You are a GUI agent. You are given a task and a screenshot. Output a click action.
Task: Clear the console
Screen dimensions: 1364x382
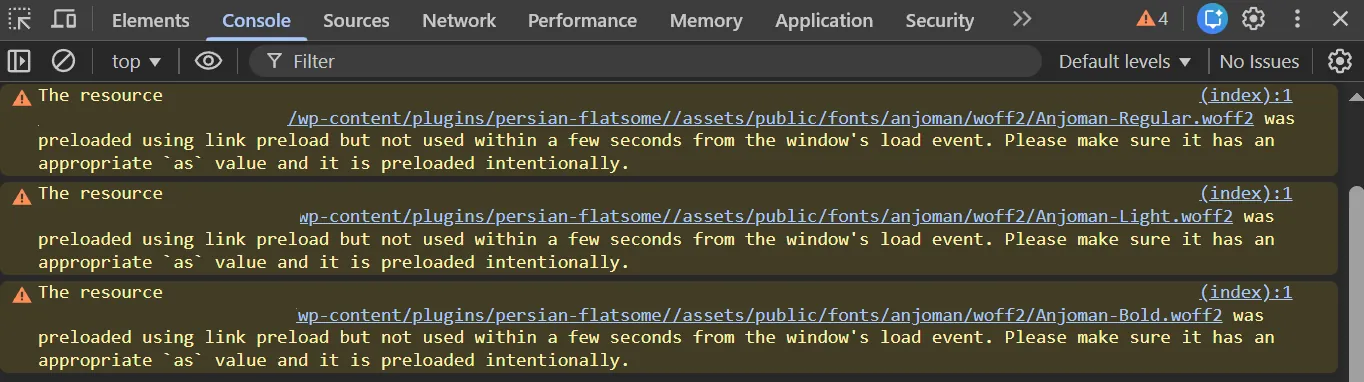pos(63,61)
